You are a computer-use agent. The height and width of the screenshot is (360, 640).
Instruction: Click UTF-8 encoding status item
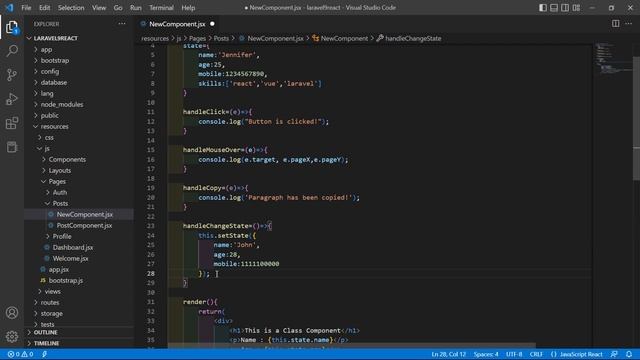click(514, 354)
